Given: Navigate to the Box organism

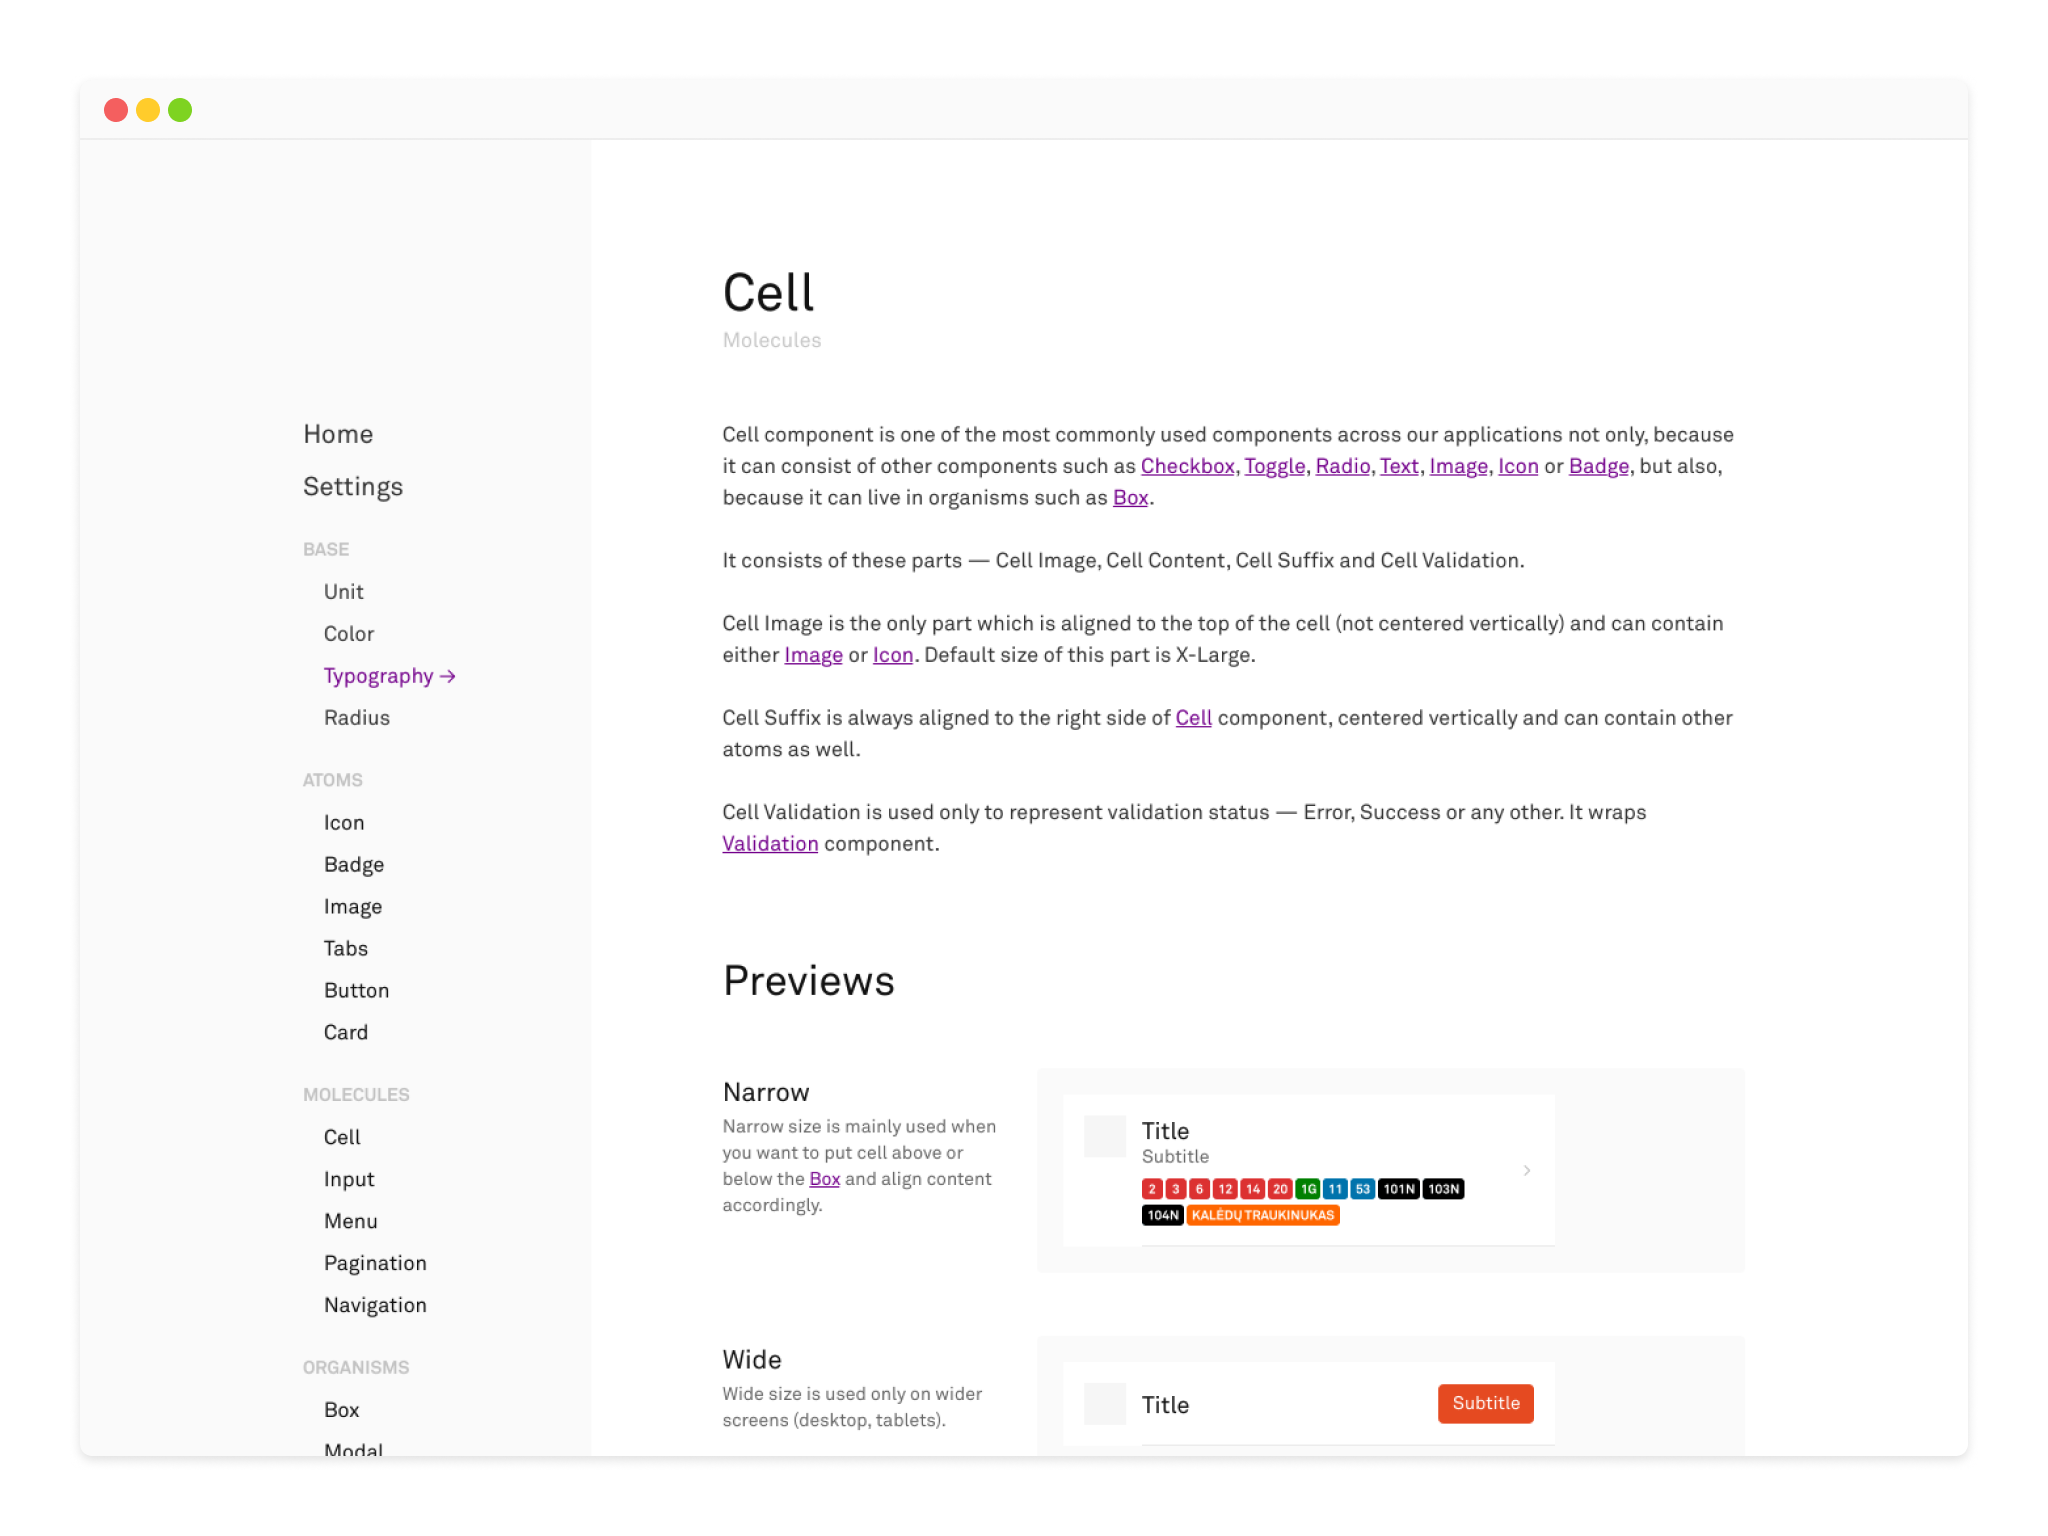Looking at the screenshot, I should [342, 1410].
